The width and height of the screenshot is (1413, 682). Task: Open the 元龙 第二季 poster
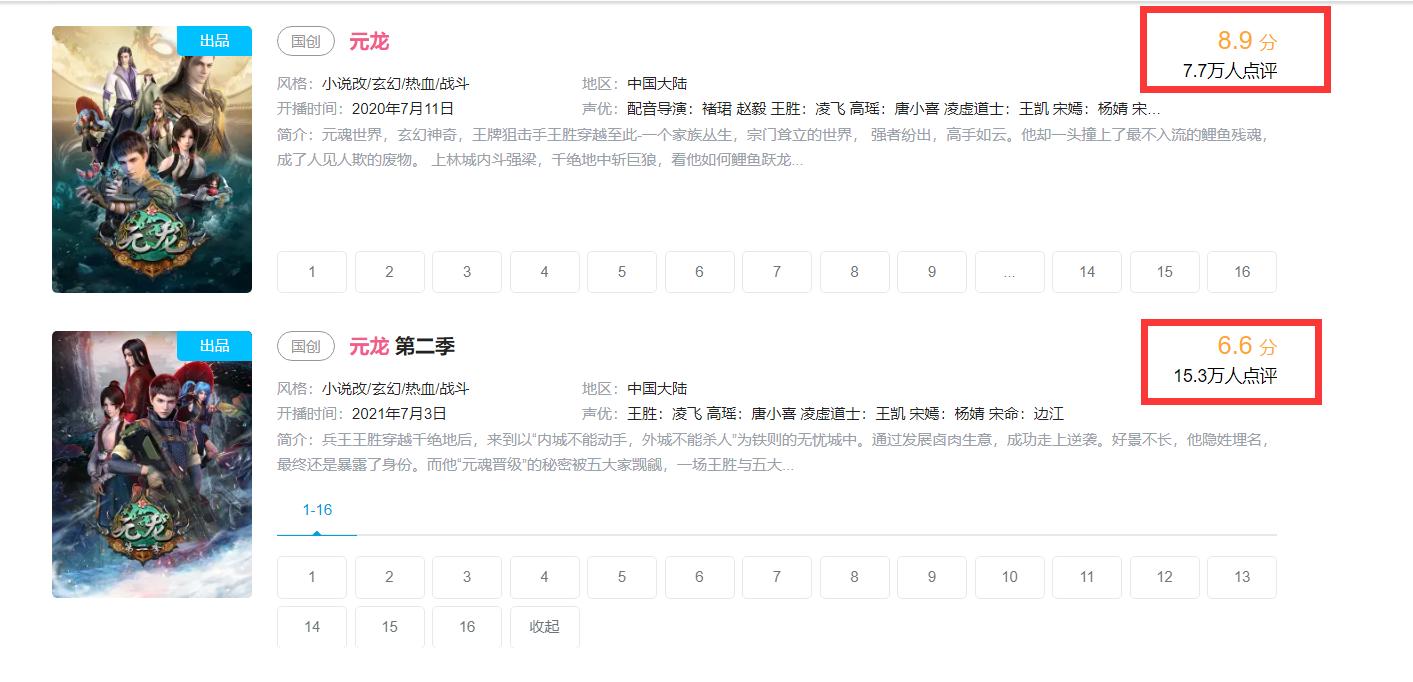pyautogui.click(x=151, y=463)
